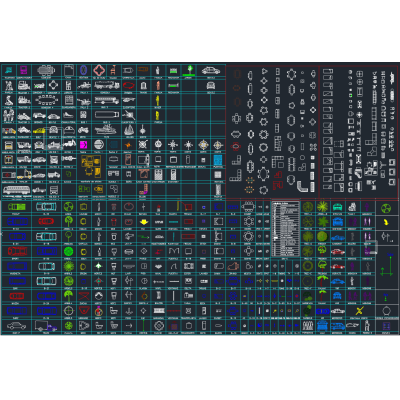Screen dimensions: 400x400
Task: Select the magenta computer block
Action: 24,71
